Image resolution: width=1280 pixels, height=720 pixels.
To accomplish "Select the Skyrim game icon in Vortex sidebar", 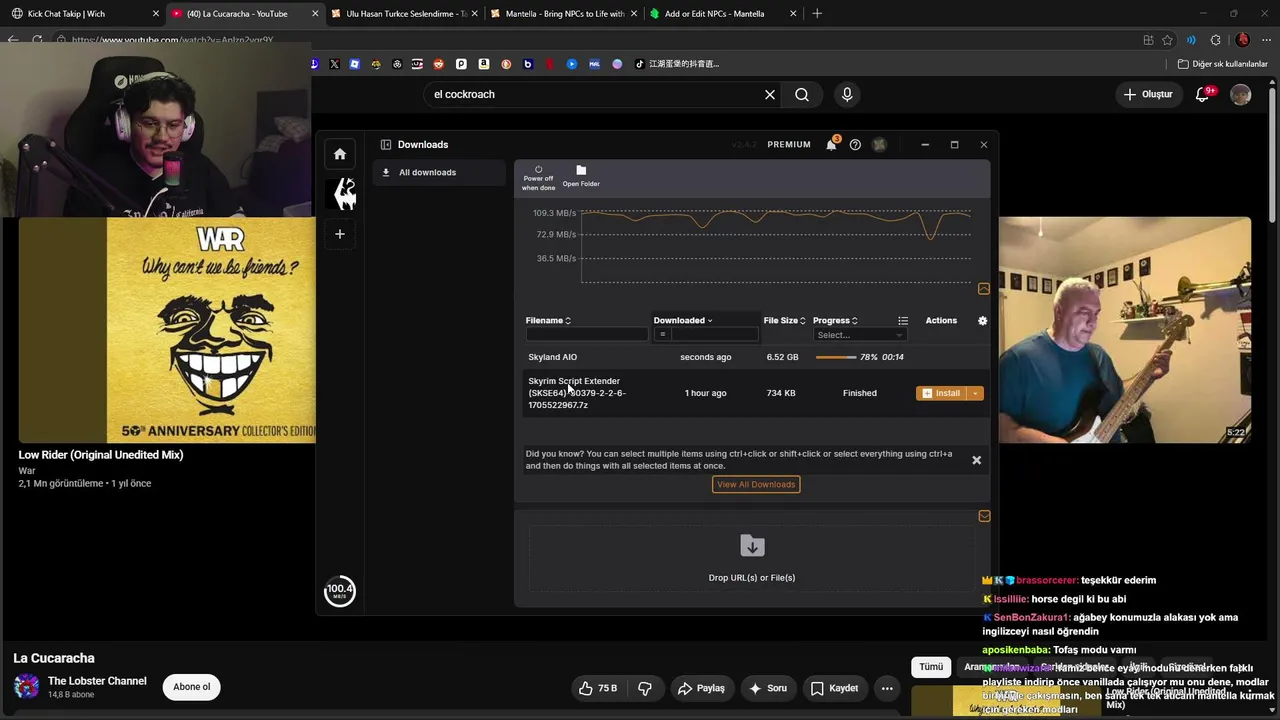I will coord(345,194).
